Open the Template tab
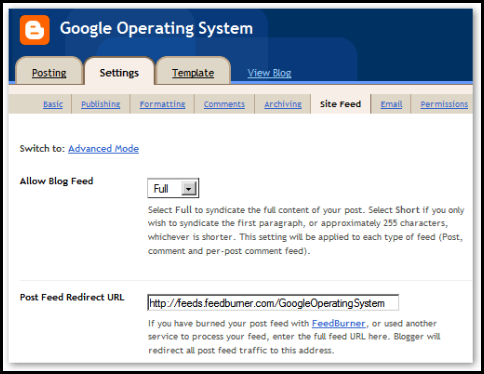The height and width of the screenshot is (374, 484). [x=193, y=72]
